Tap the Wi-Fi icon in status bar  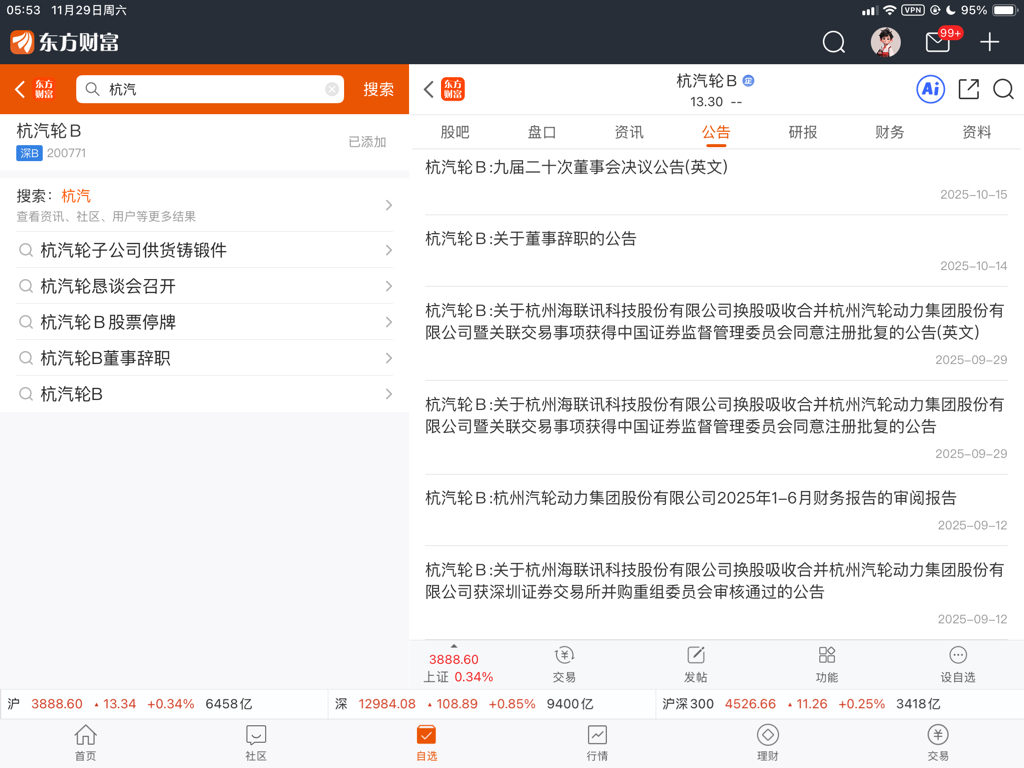[889, 10]
